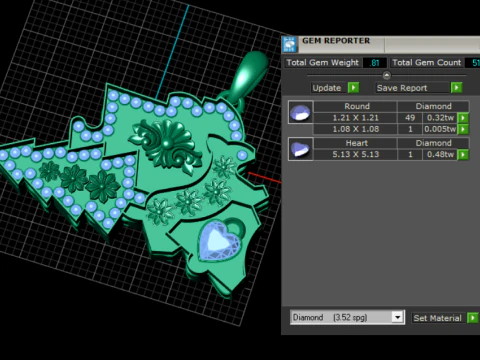Click green arrow on 1.21 X 1.21 row
This screenshot has width=480, height=360.
[x=463, y=118]
